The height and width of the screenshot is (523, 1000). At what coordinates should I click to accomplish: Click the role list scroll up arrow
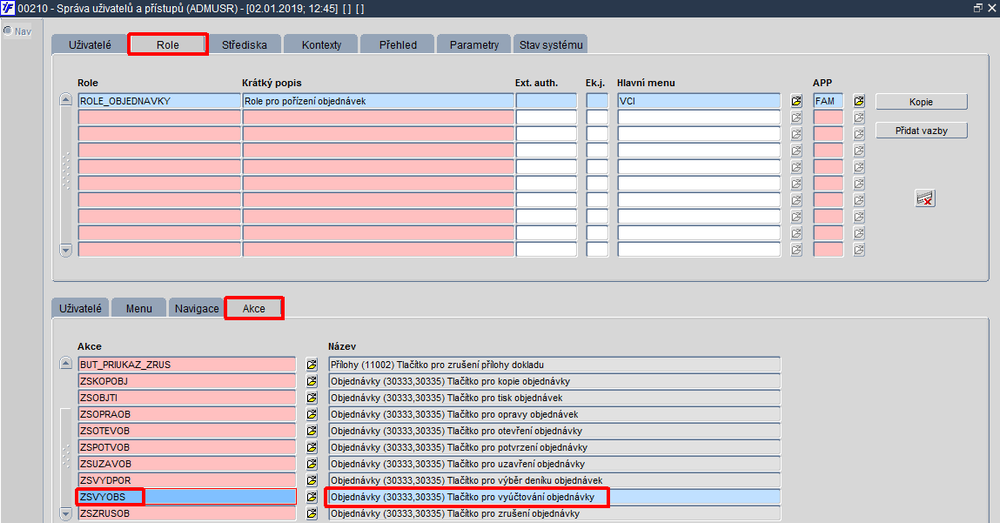point(66,99)
